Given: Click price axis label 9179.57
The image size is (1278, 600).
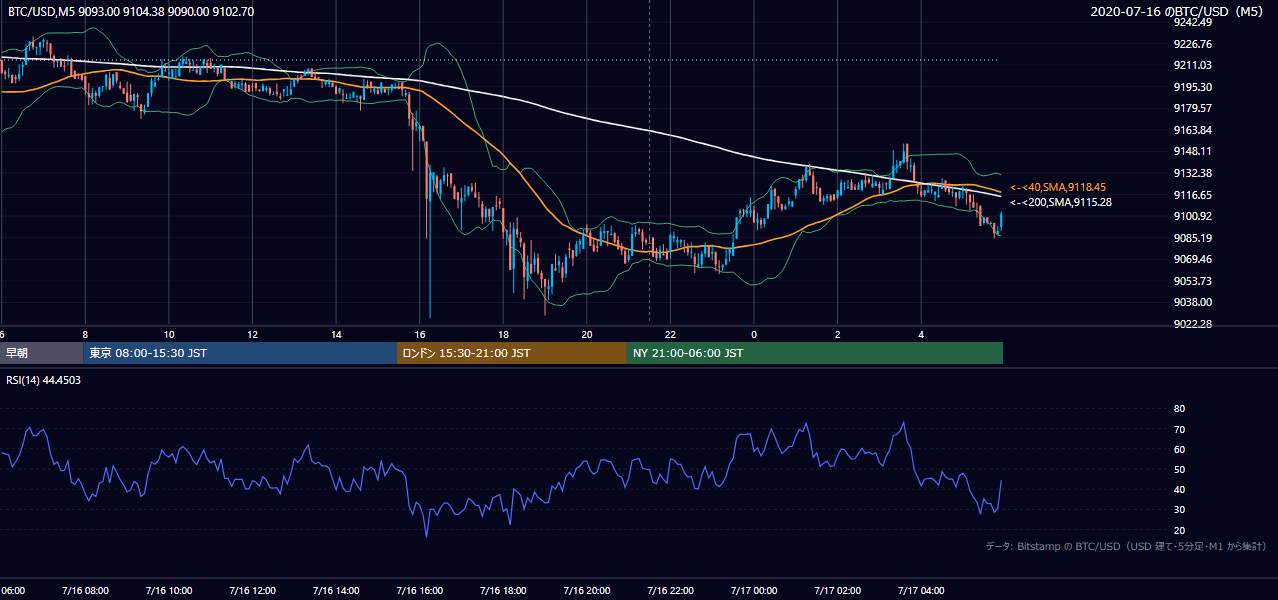Looking at the screenshot, I should click(1192, 108).
